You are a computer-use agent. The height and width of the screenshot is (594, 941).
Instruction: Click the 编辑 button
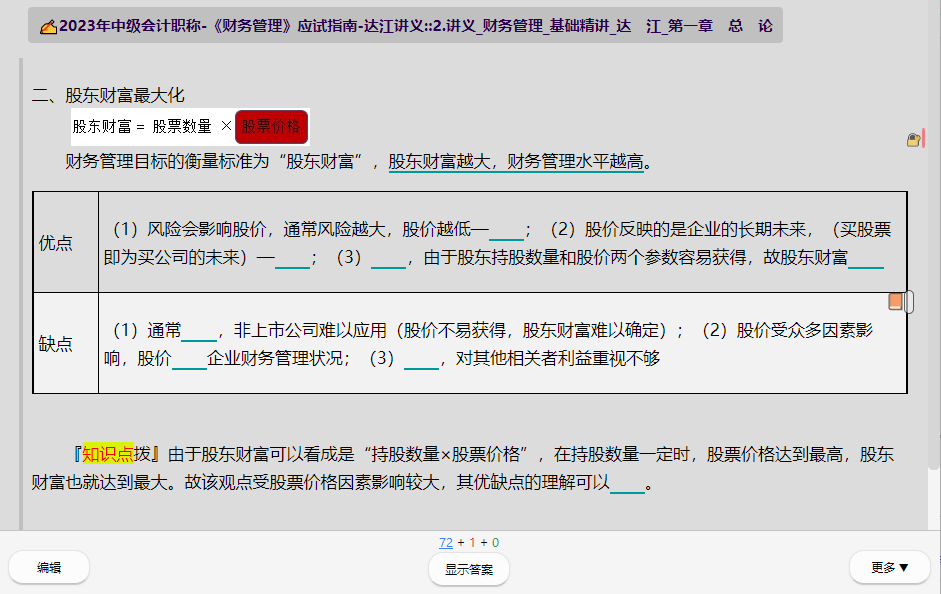click(x=49, y=568)
